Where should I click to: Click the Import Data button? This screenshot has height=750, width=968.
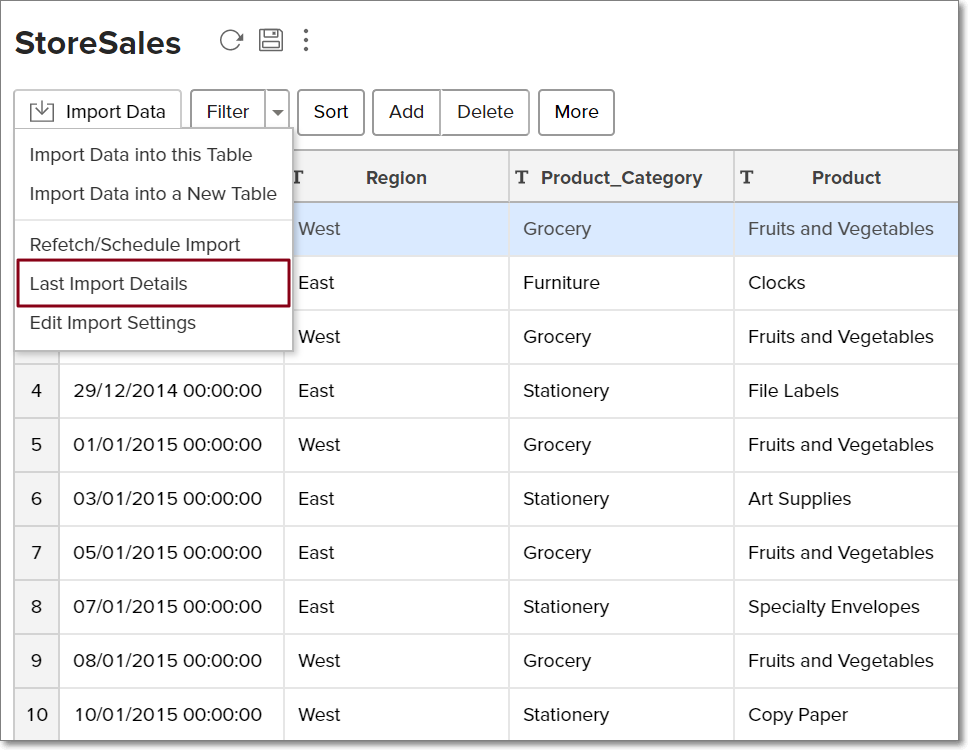tap(98, 111)
